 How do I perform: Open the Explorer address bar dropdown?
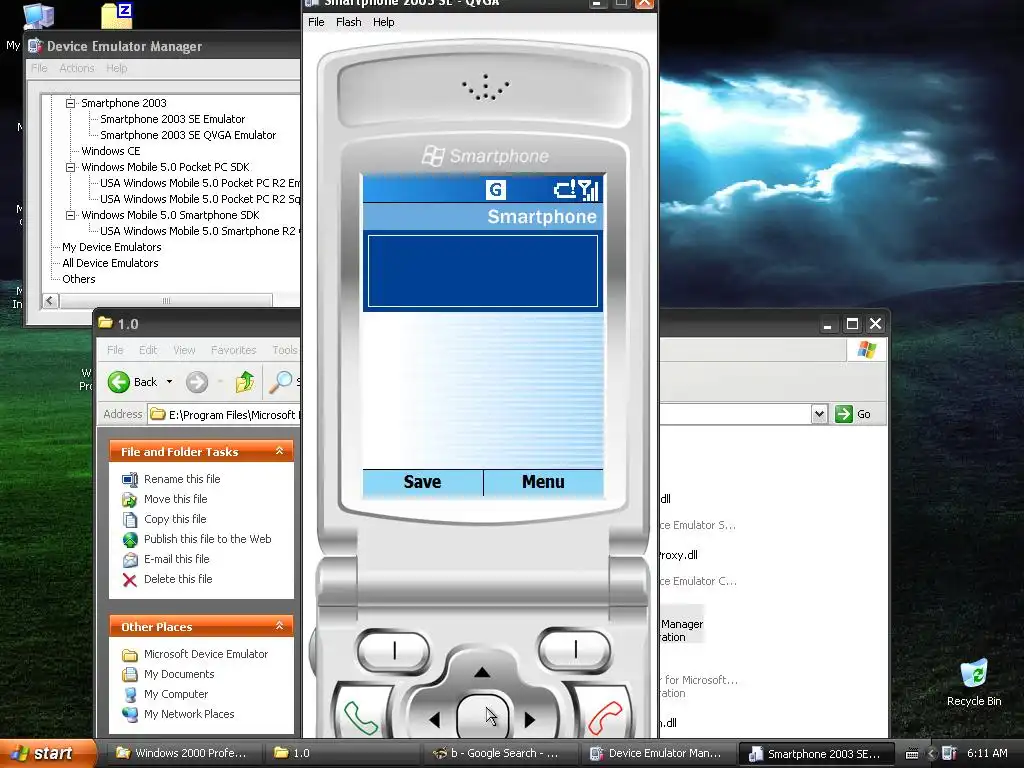820,414
